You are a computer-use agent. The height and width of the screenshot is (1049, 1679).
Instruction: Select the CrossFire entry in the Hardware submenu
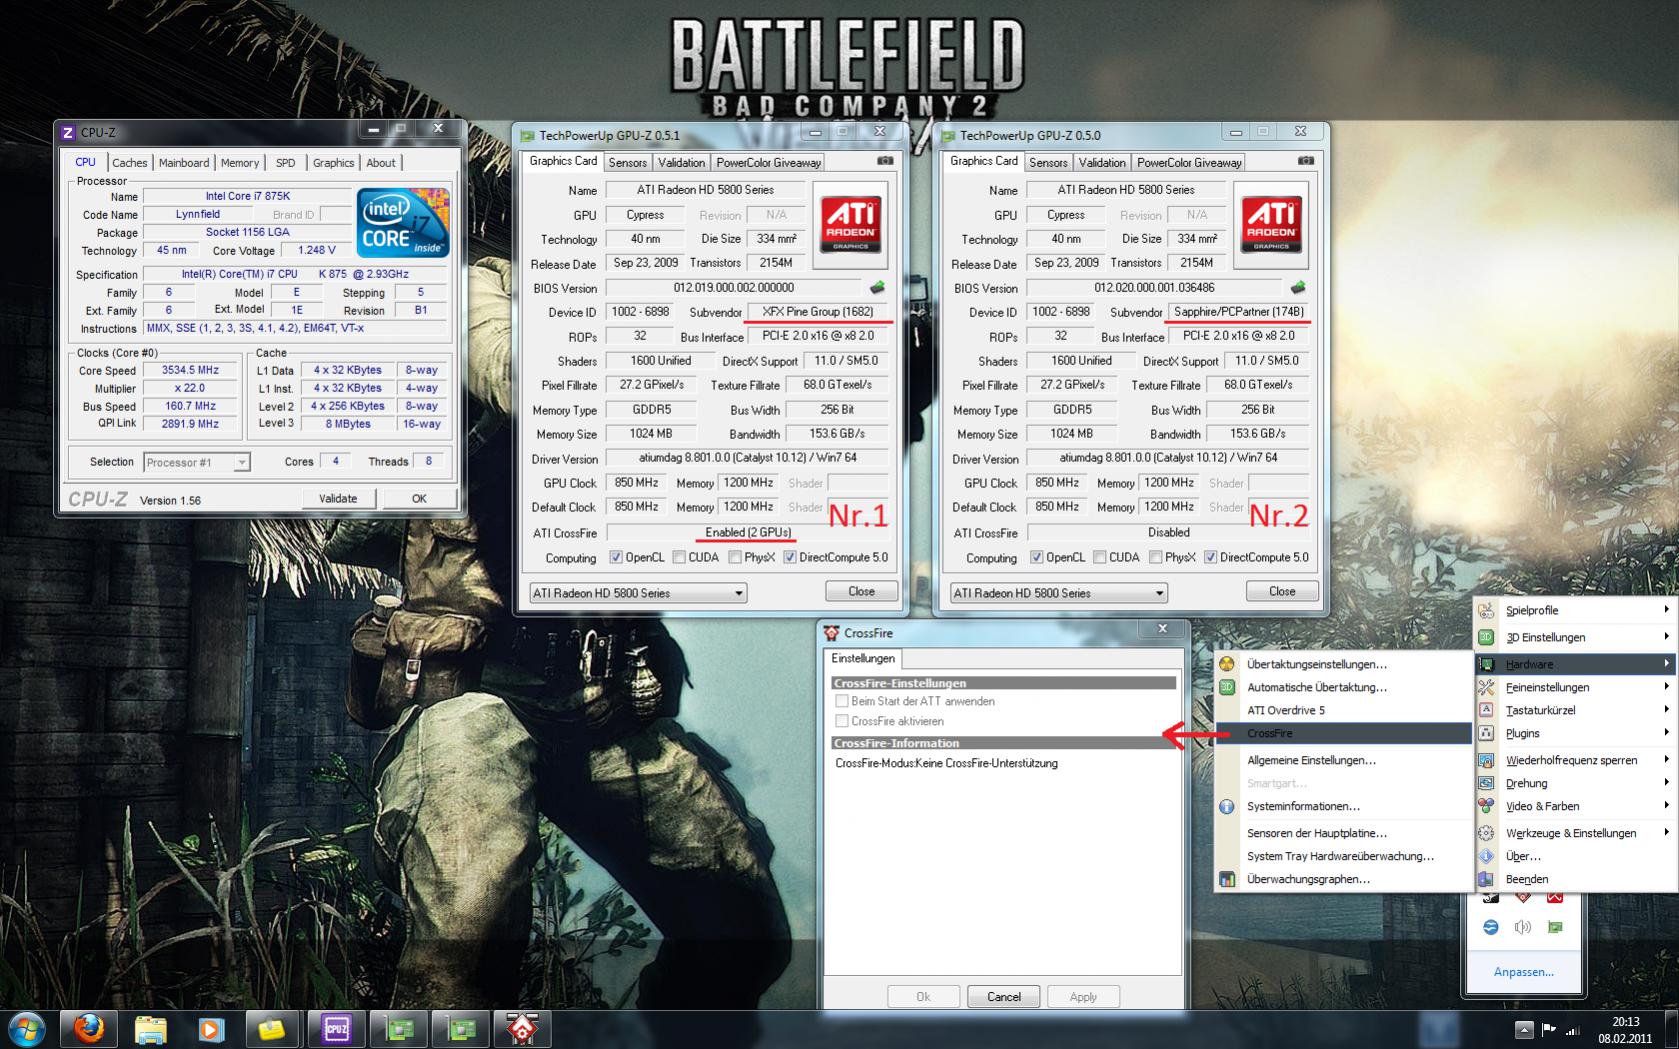pos(1343,733)
